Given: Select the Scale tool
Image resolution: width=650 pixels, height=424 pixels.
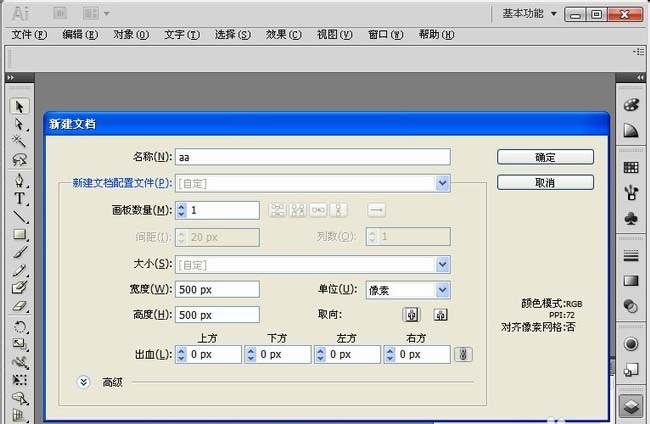Looking at the screenshot, I should [19, 344].
